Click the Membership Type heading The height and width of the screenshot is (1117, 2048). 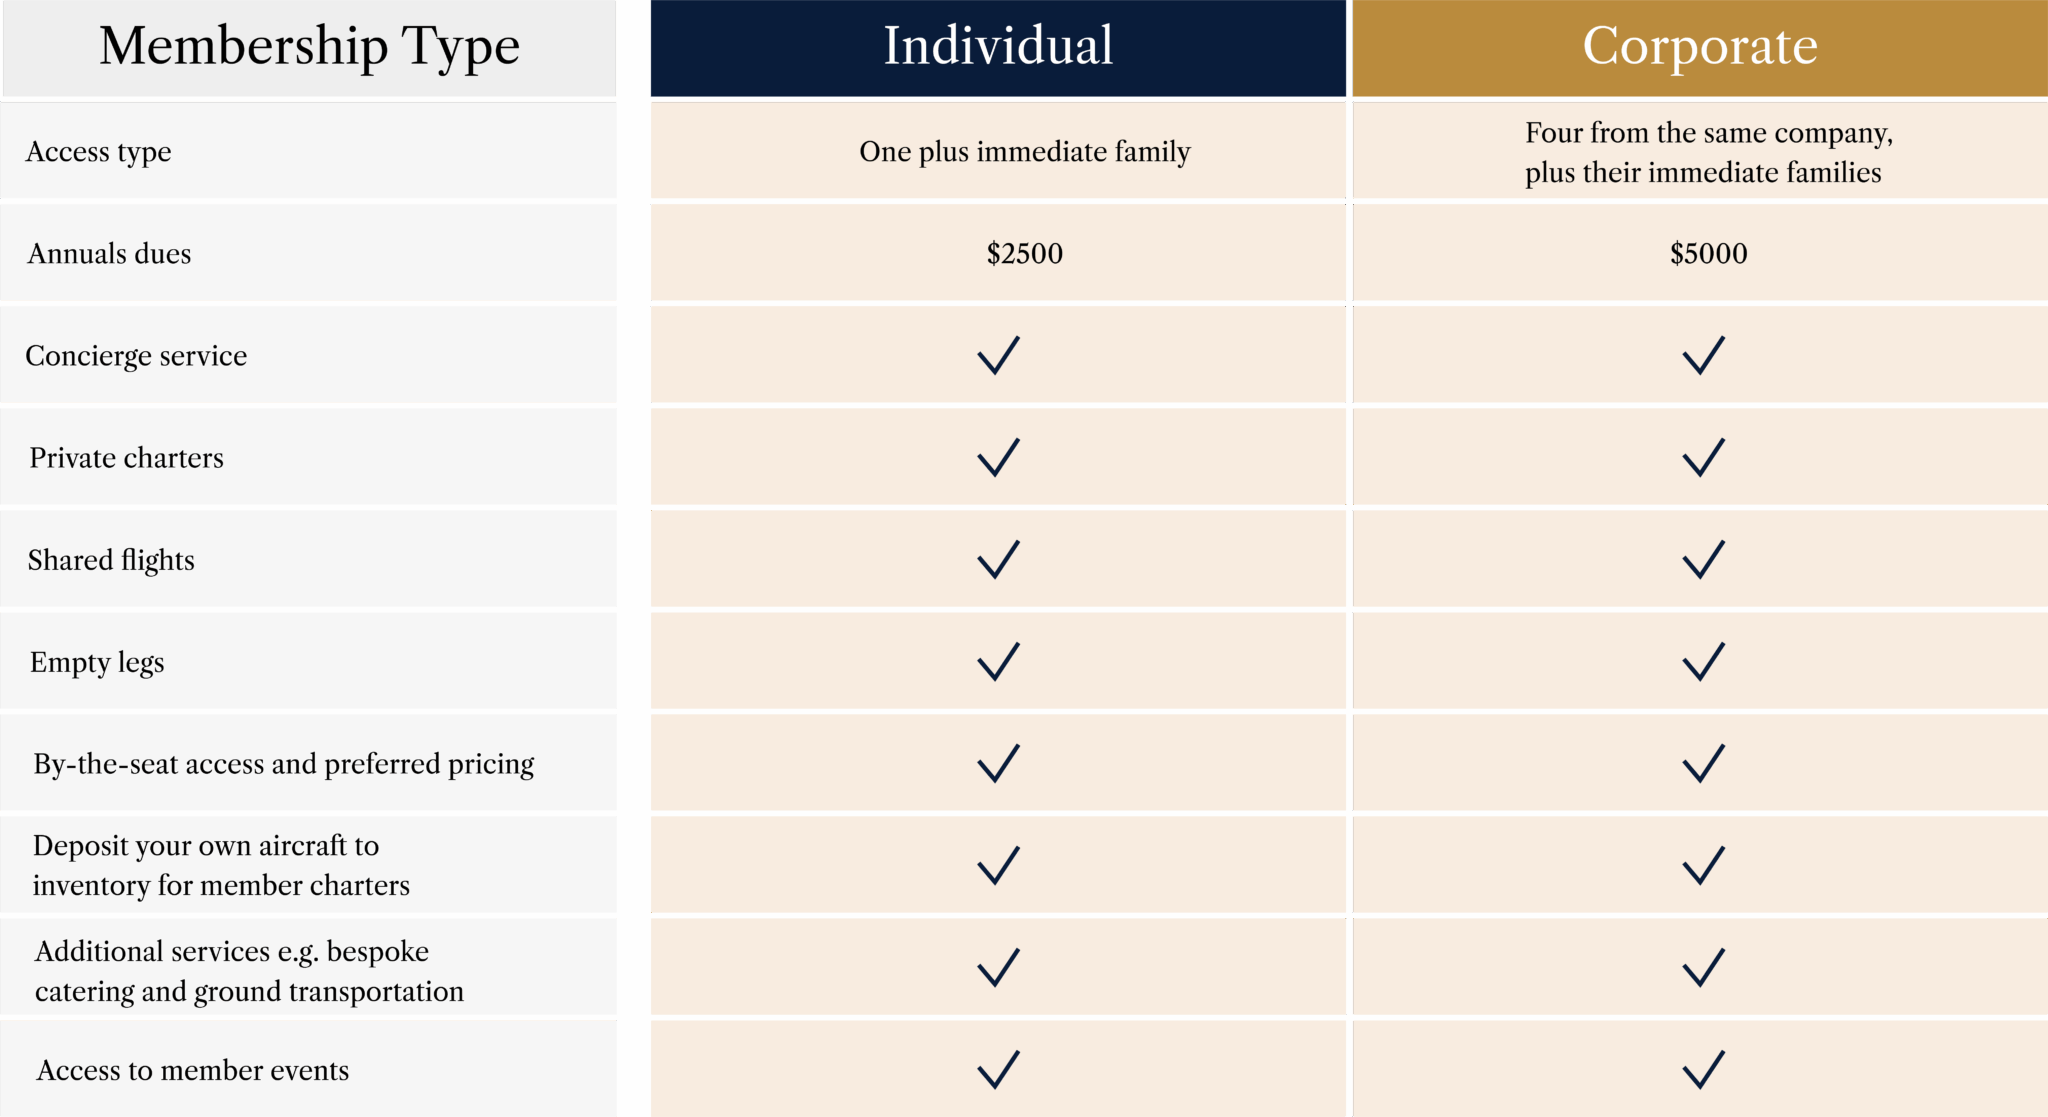pos(309,47)
